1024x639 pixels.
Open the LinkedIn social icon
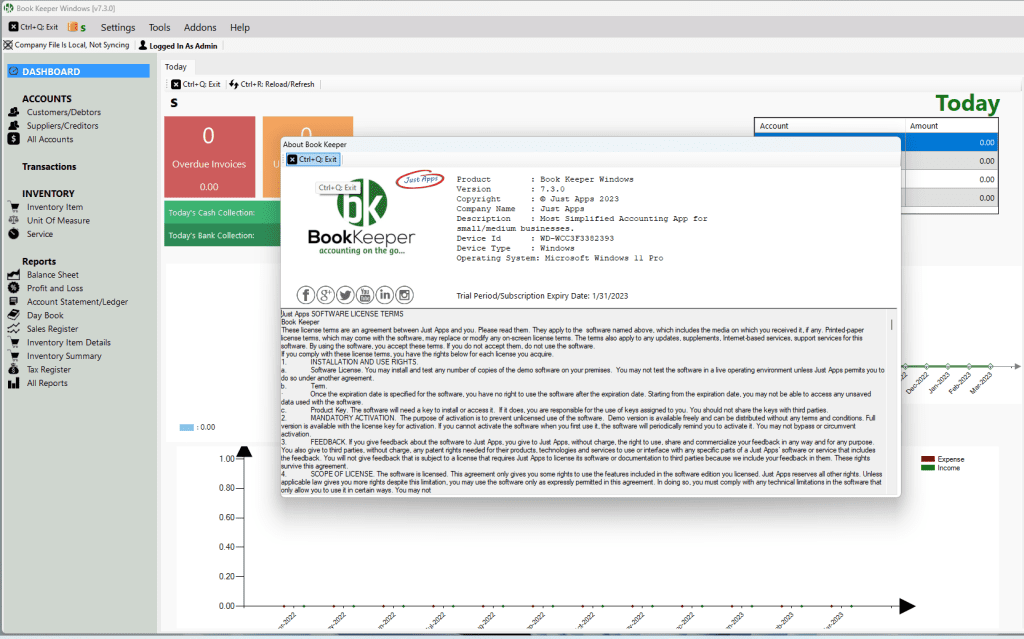[385, 294]
